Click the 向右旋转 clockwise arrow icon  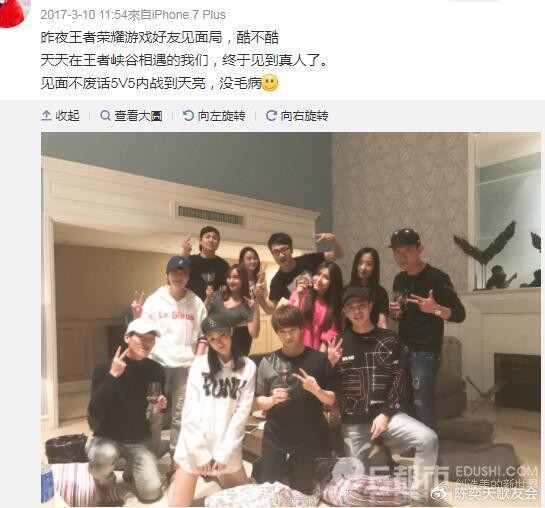[x=271, y=115]
